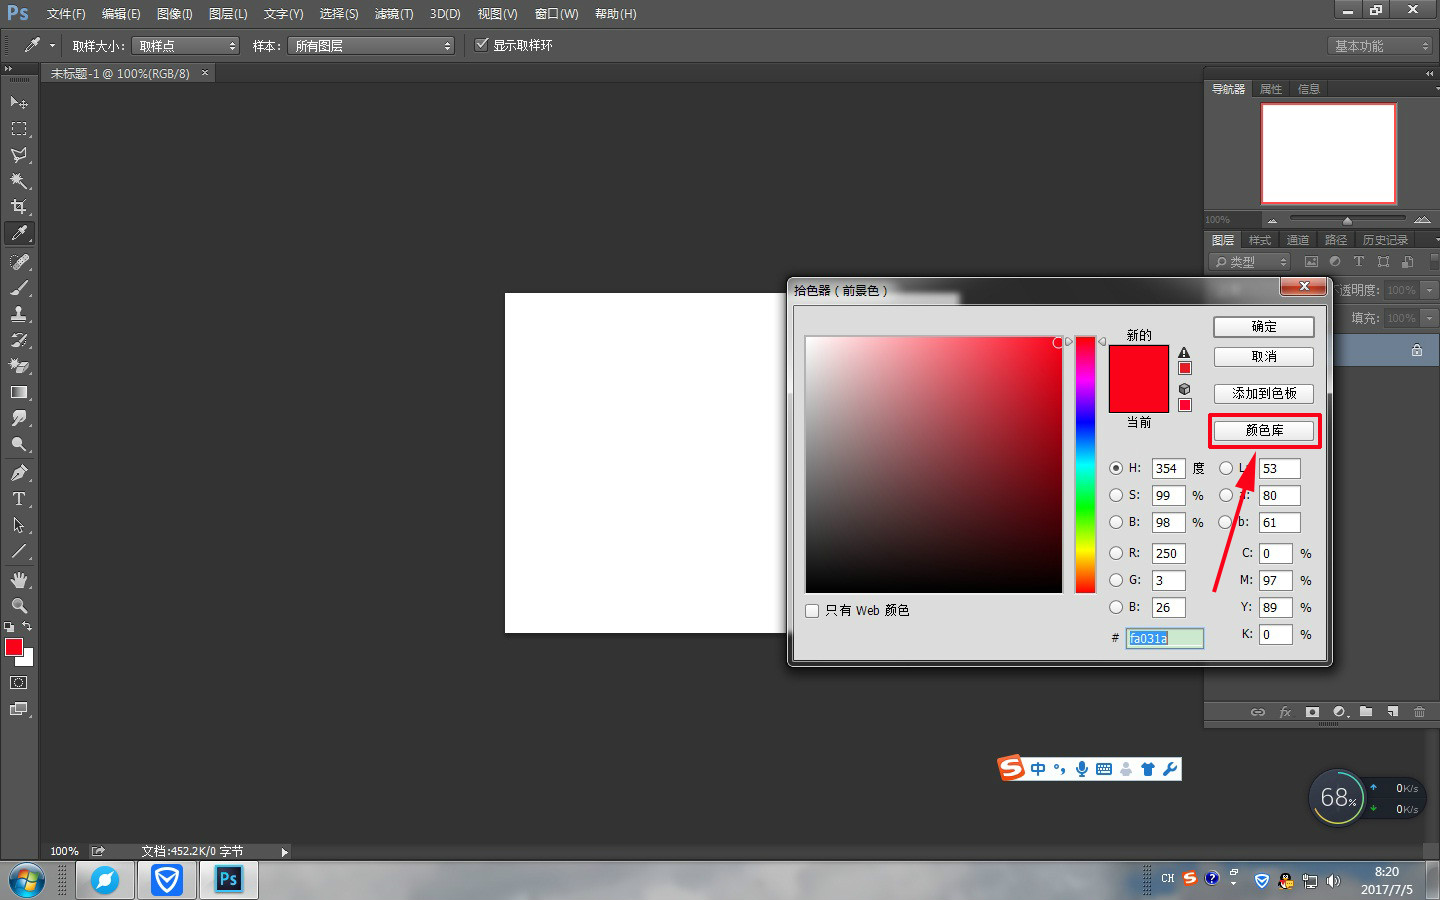Open the 滤镜(T) menu
Screen dimensions: 1440x900
394,14
